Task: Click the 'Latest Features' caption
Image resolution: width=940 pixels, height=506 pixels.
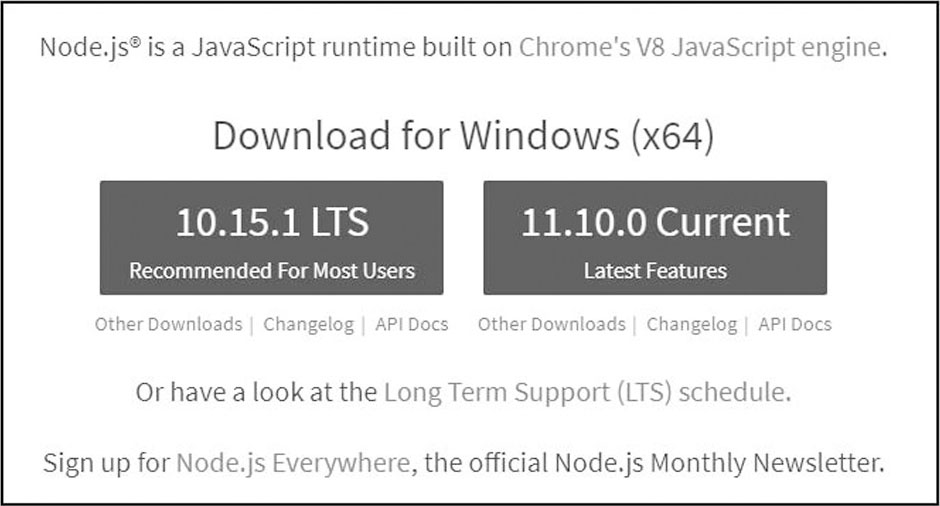Action: 655,271
